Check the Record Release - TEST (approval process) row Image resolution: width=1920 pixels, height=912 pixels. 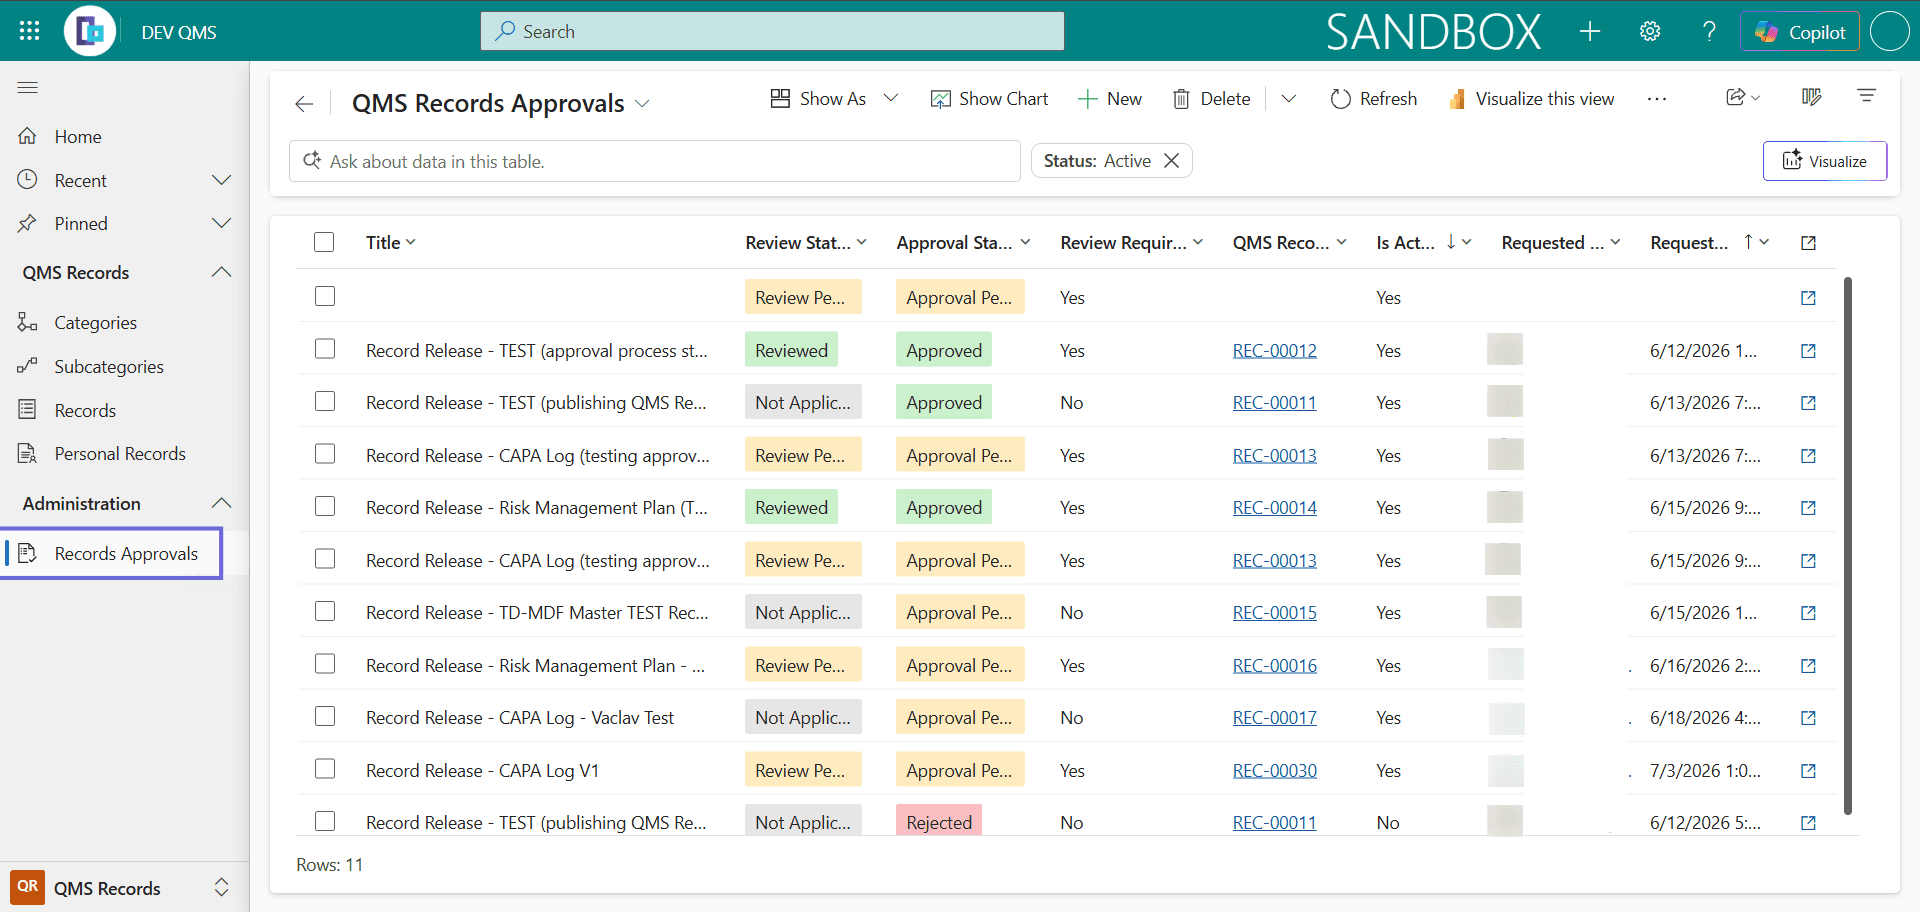pyautogui.click(x=325, y=349)
